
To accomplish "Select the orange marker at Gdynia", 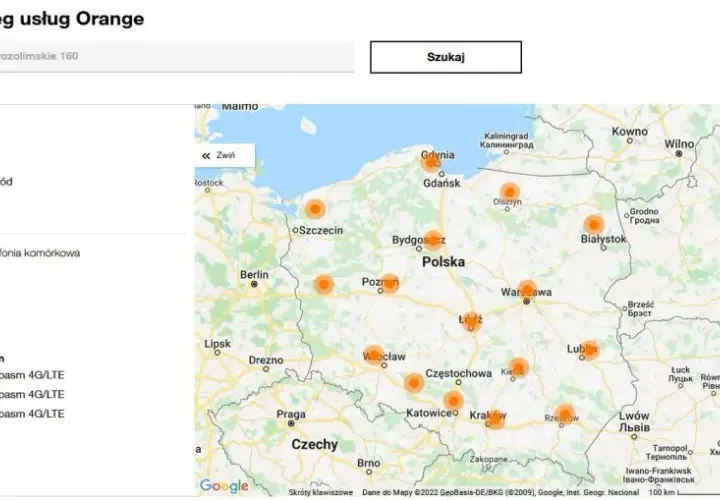I will [431, 161].
